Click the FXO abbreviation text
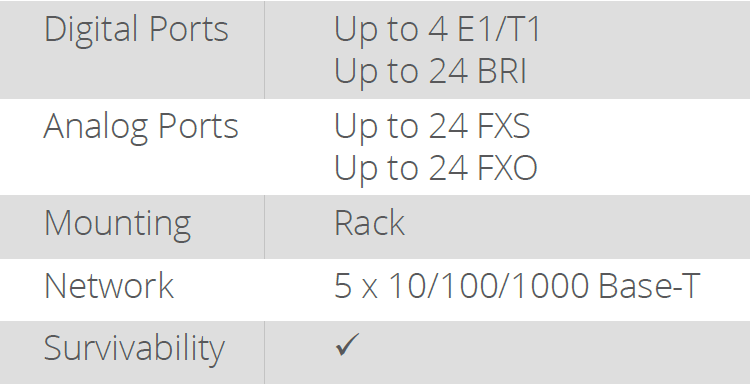This screenshot has width=754, height=387. [508, 168]
